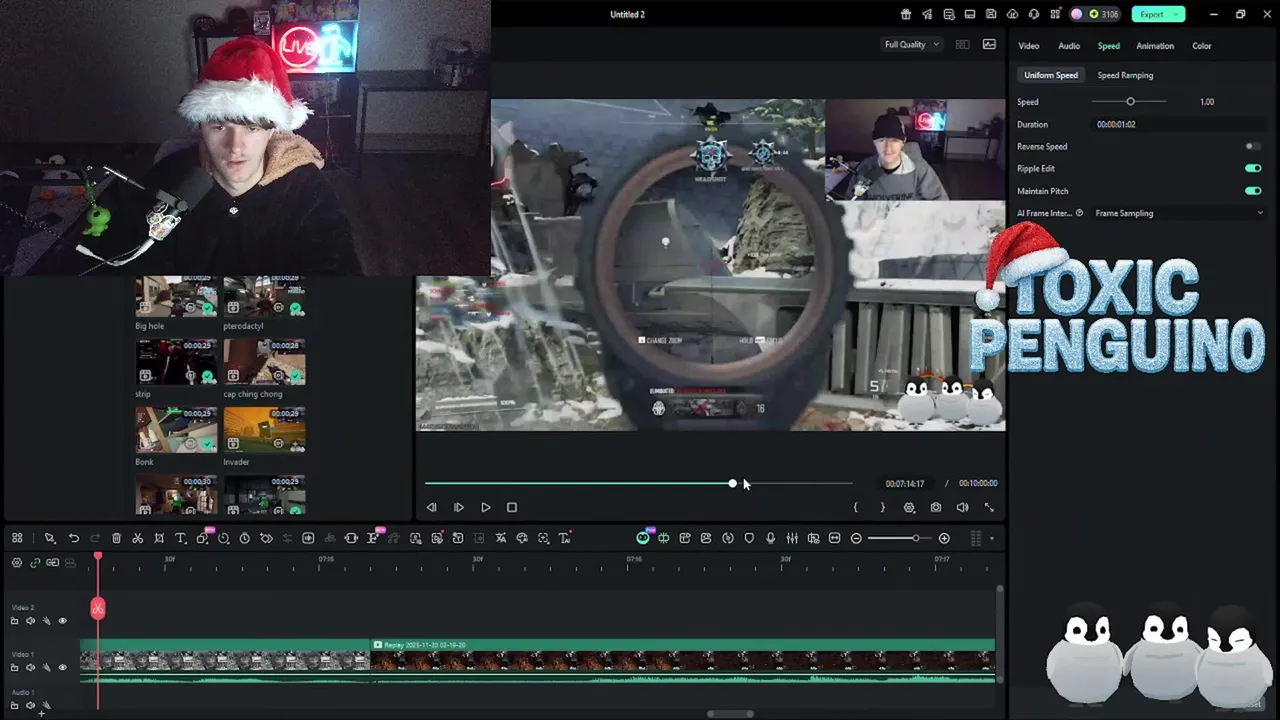This screenshot has width=1280, height=720.
Task: Click the preview volume speaker icon
Action: 962,508
